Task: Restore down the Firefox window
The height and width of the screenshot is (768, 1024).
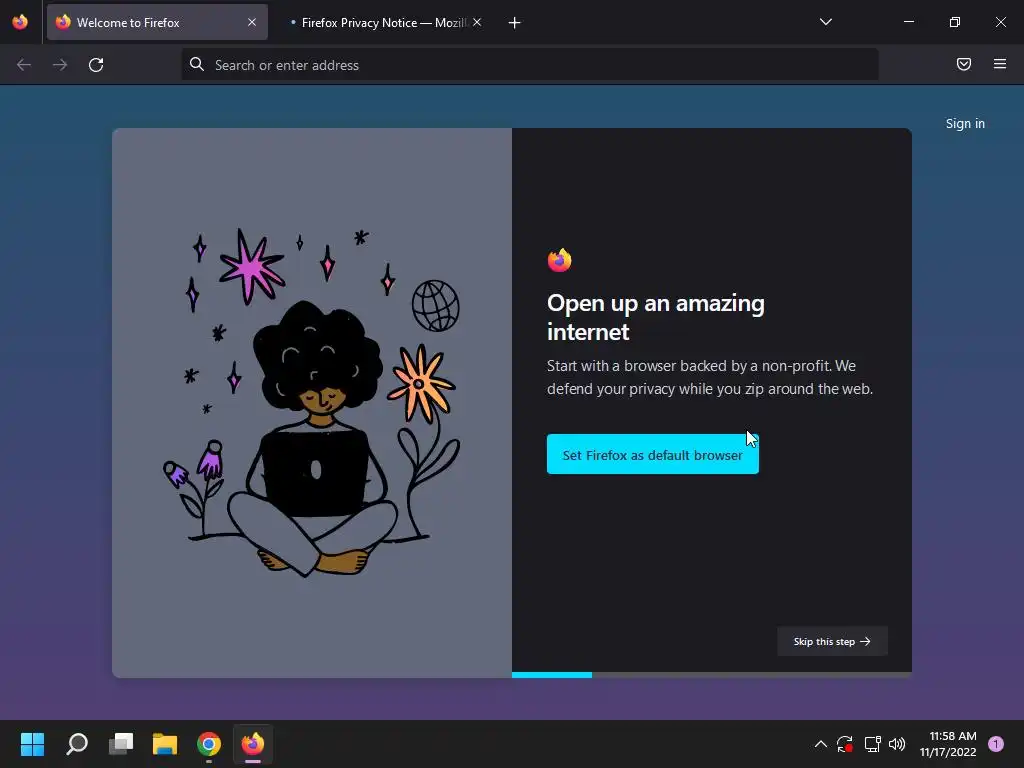Action: [x=955, y=22]
